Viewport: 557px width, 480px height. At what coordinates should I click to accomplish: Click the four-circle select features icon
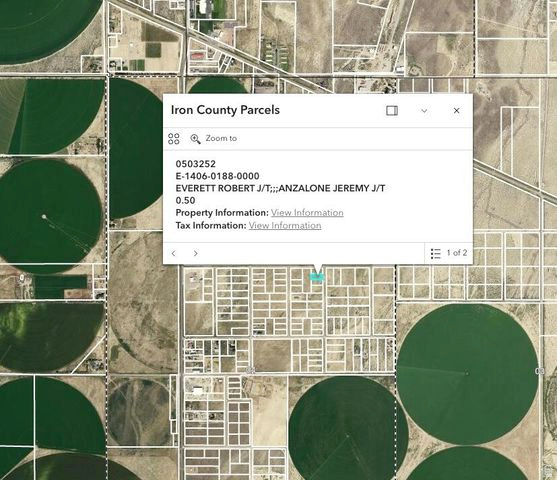point(174,139)
